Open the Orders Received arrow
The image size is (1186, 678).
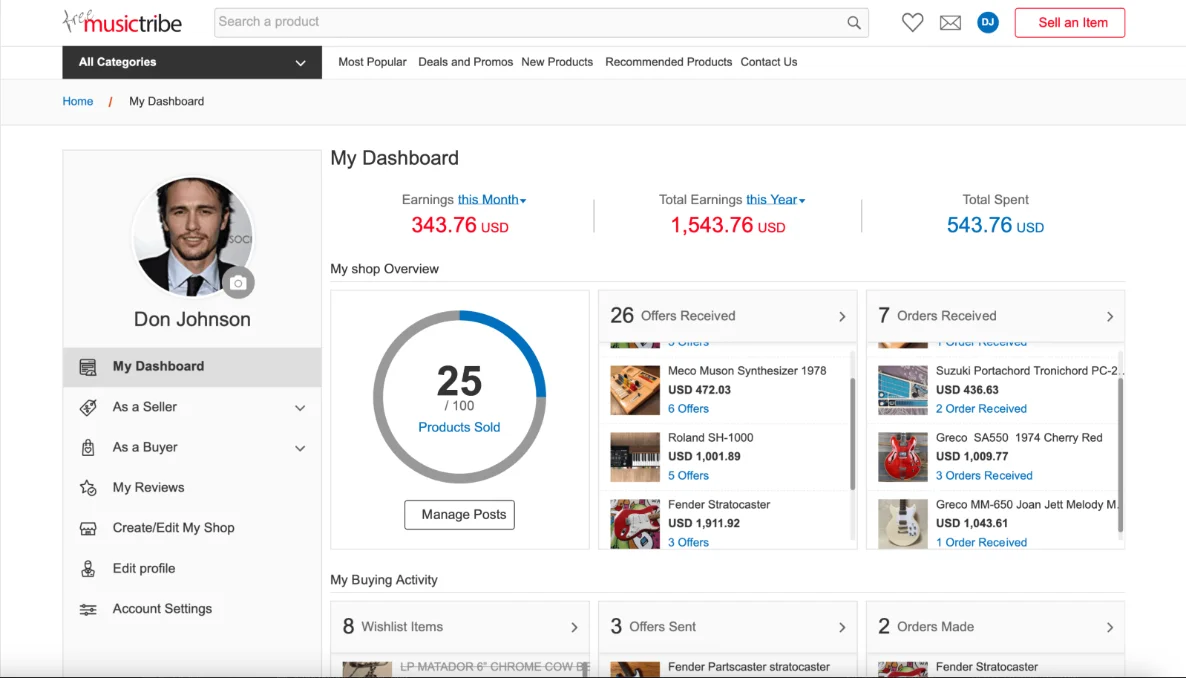[1110, 316]
